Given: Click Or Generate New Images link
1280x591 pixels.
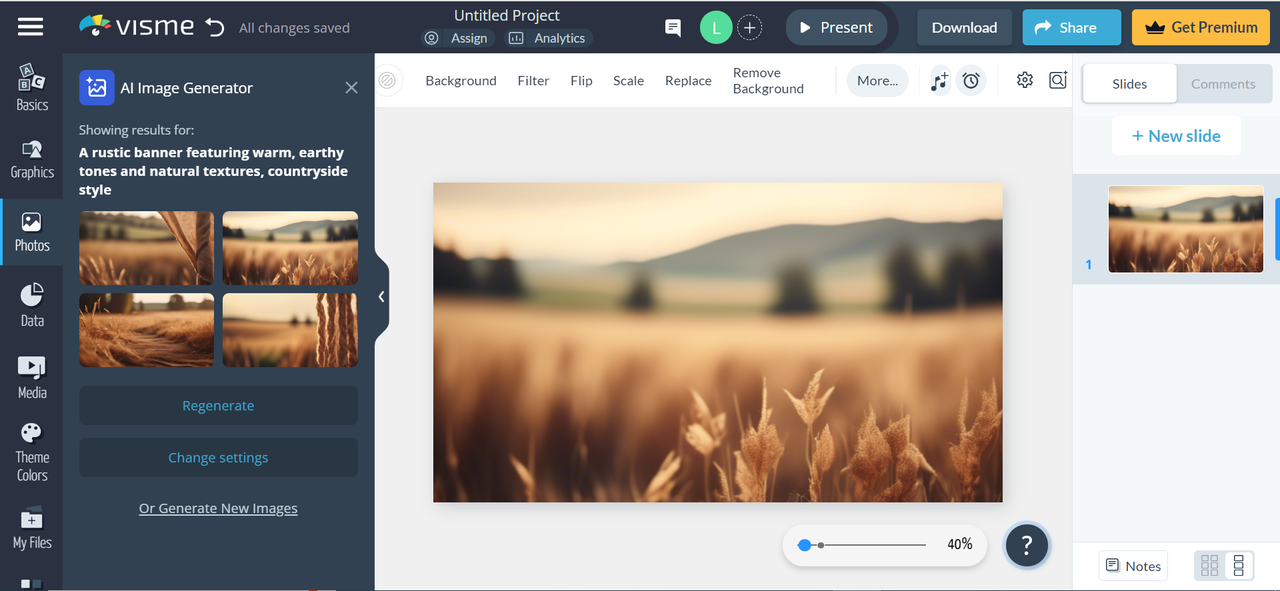Looking at the screenshot, I should click(218, 508).
